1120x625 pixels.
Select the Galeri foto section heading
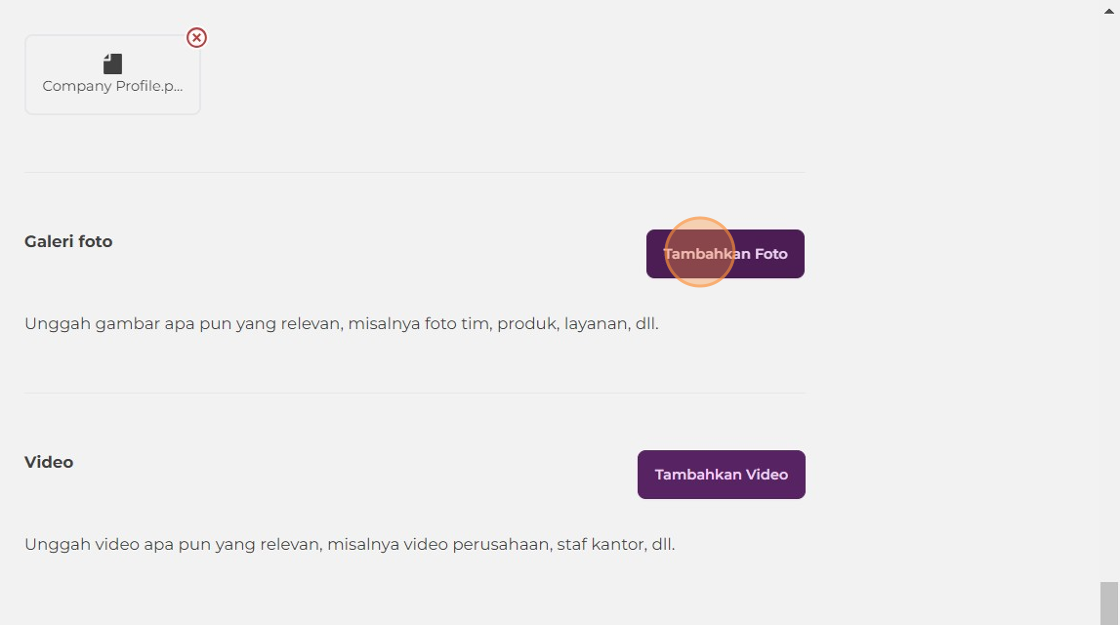[69, 241]
